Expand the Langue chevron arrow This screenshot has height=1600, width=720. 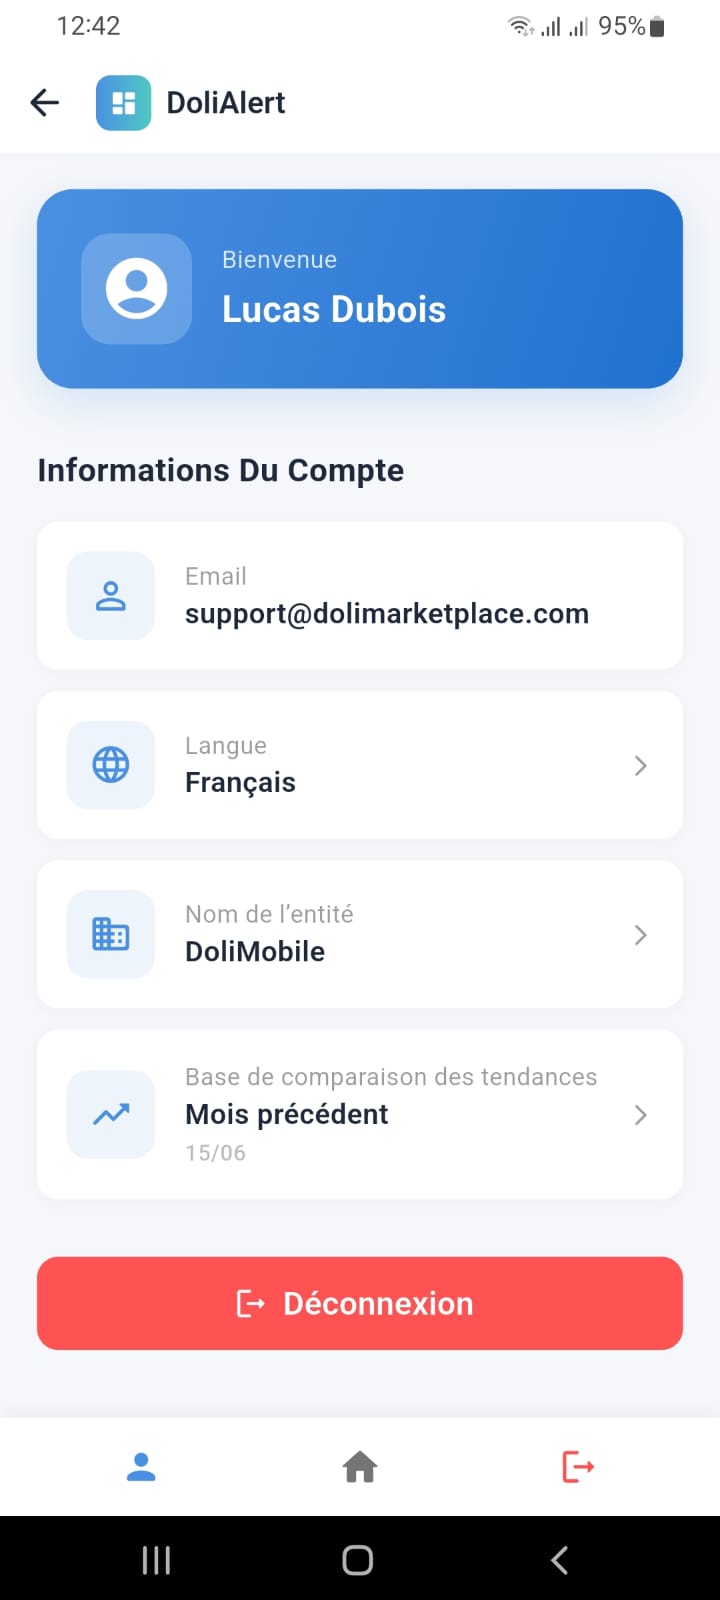(641, 766)
